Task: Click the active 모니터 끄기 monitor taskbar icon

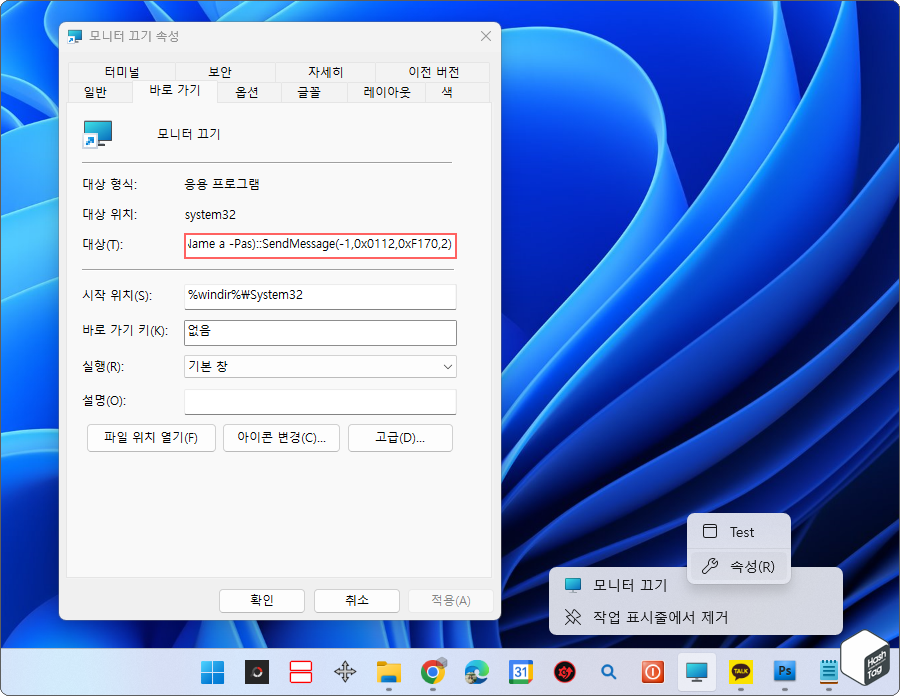Action: [x=696, y=672]
